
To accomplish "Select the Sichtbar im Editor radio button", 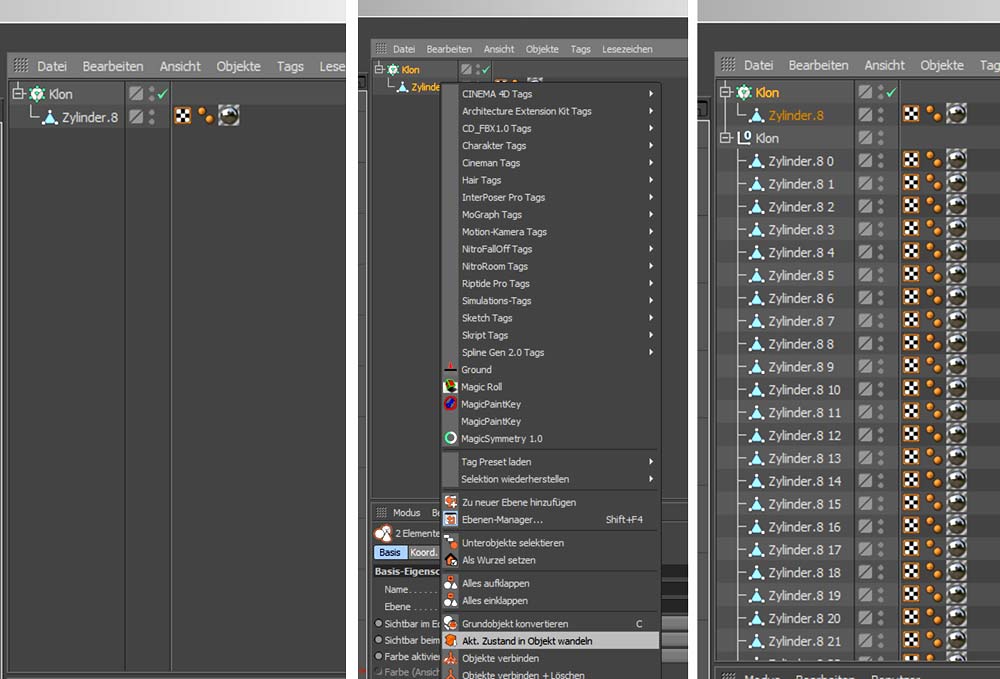I will click(379, 624).
